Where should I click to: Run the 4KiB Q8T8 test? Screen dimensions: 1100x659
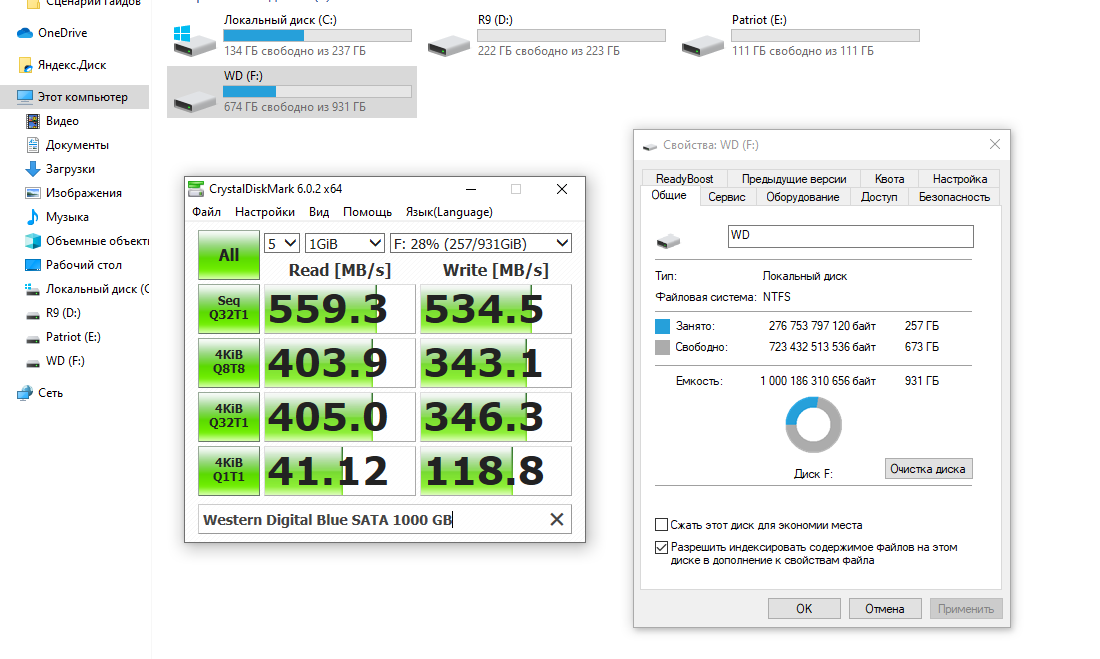229,362
